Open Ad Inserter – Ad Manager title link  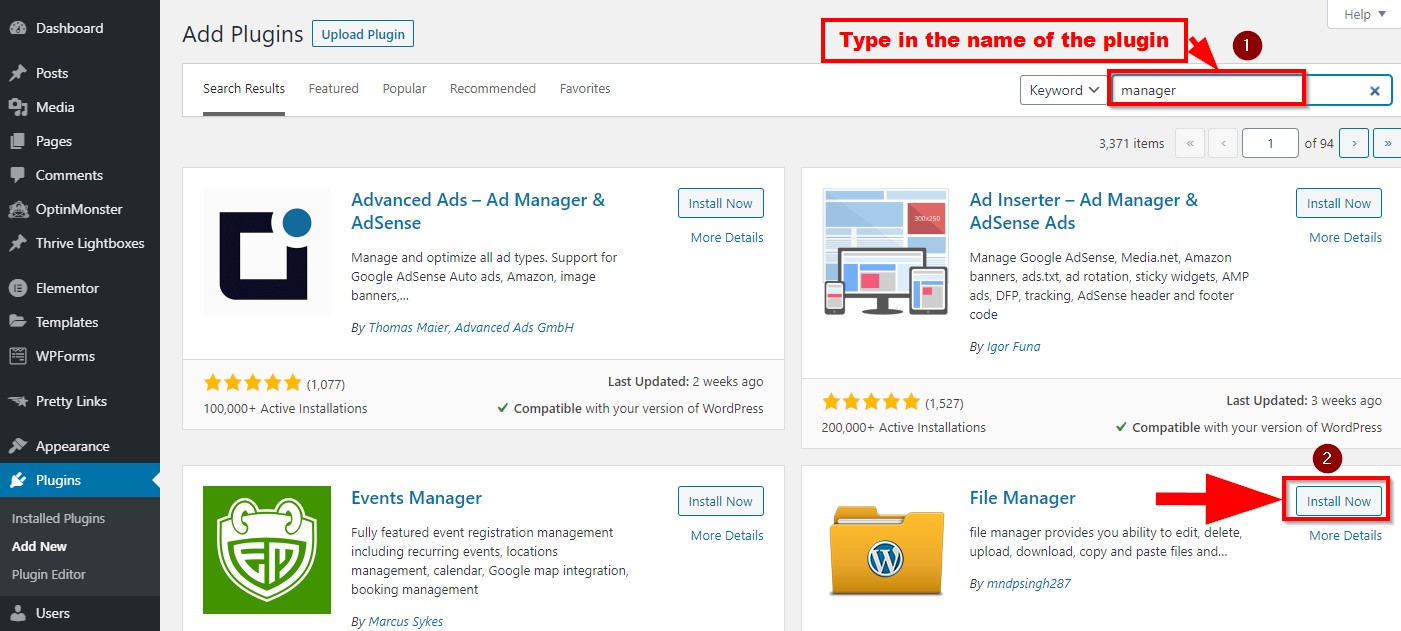coord(1084,211)
